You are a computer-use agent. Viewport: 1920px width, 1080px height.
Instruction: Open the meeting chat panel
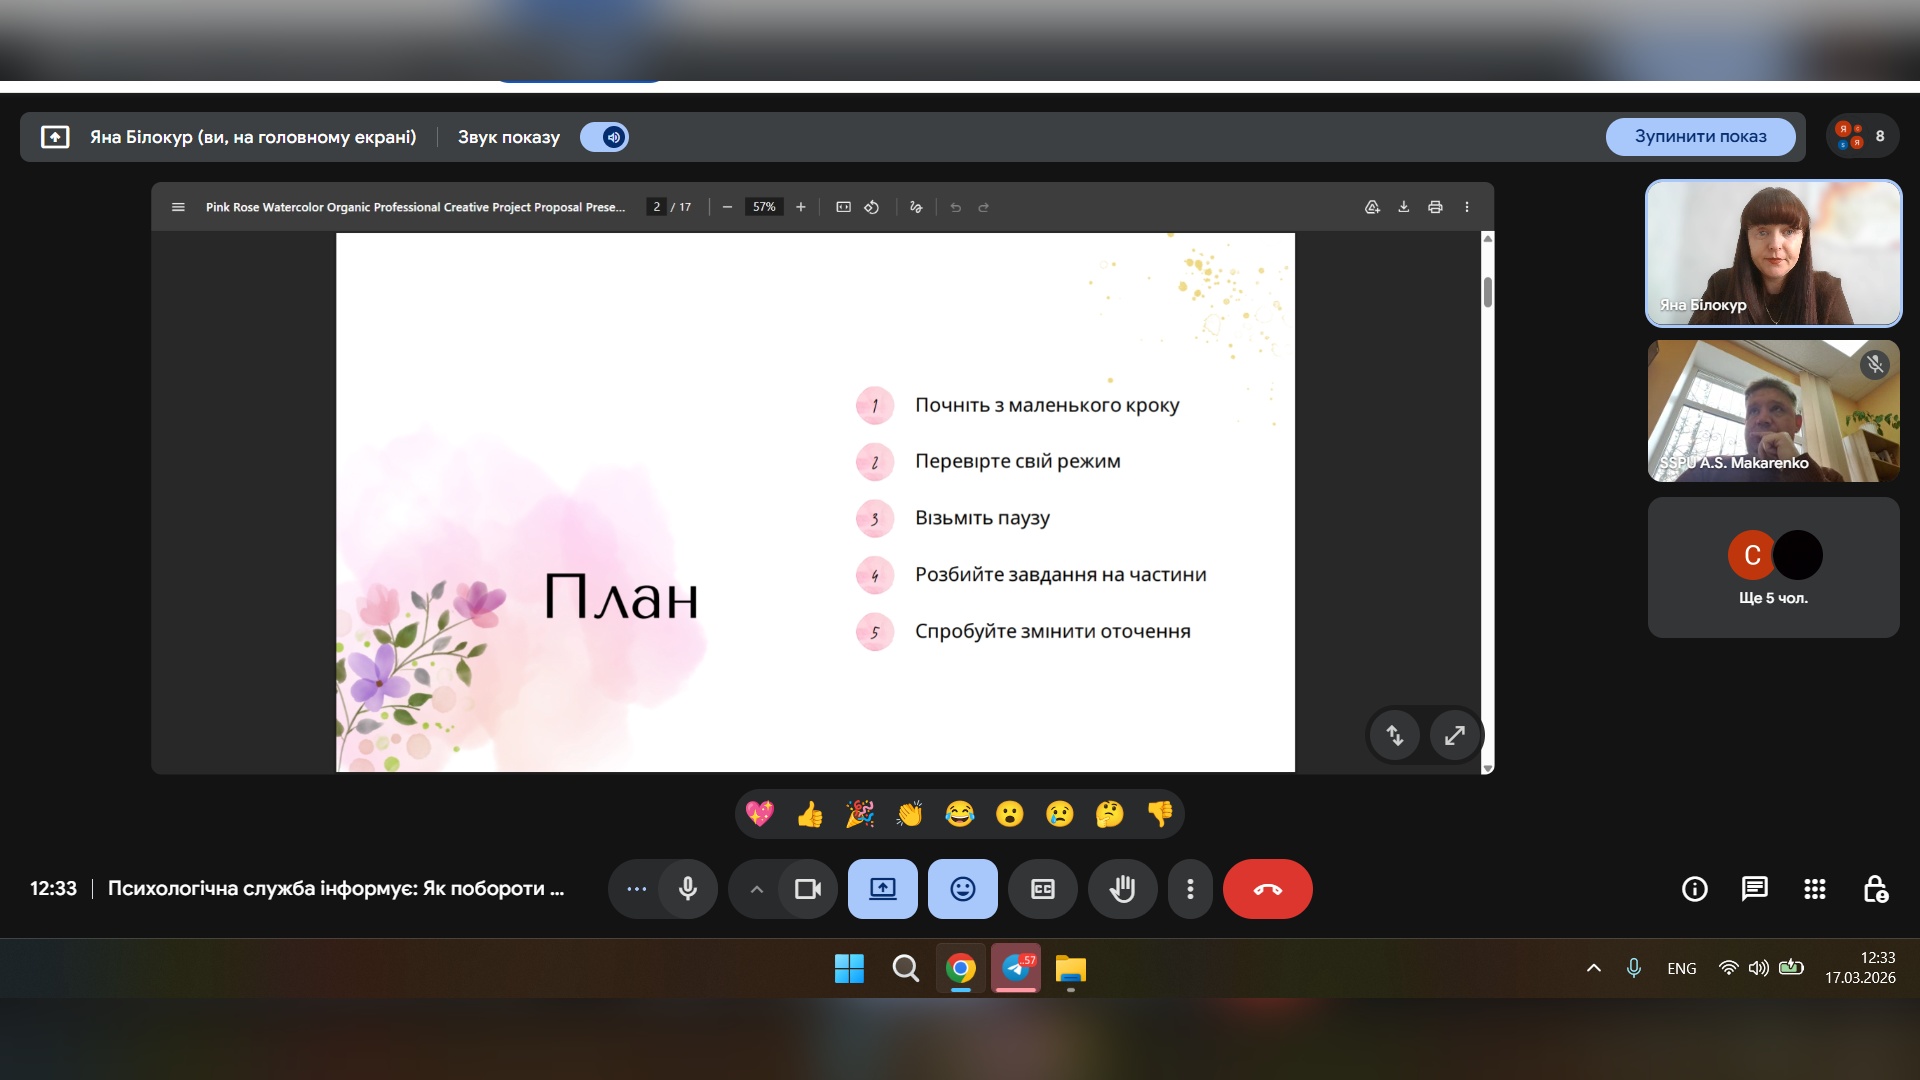(1754, 889)
